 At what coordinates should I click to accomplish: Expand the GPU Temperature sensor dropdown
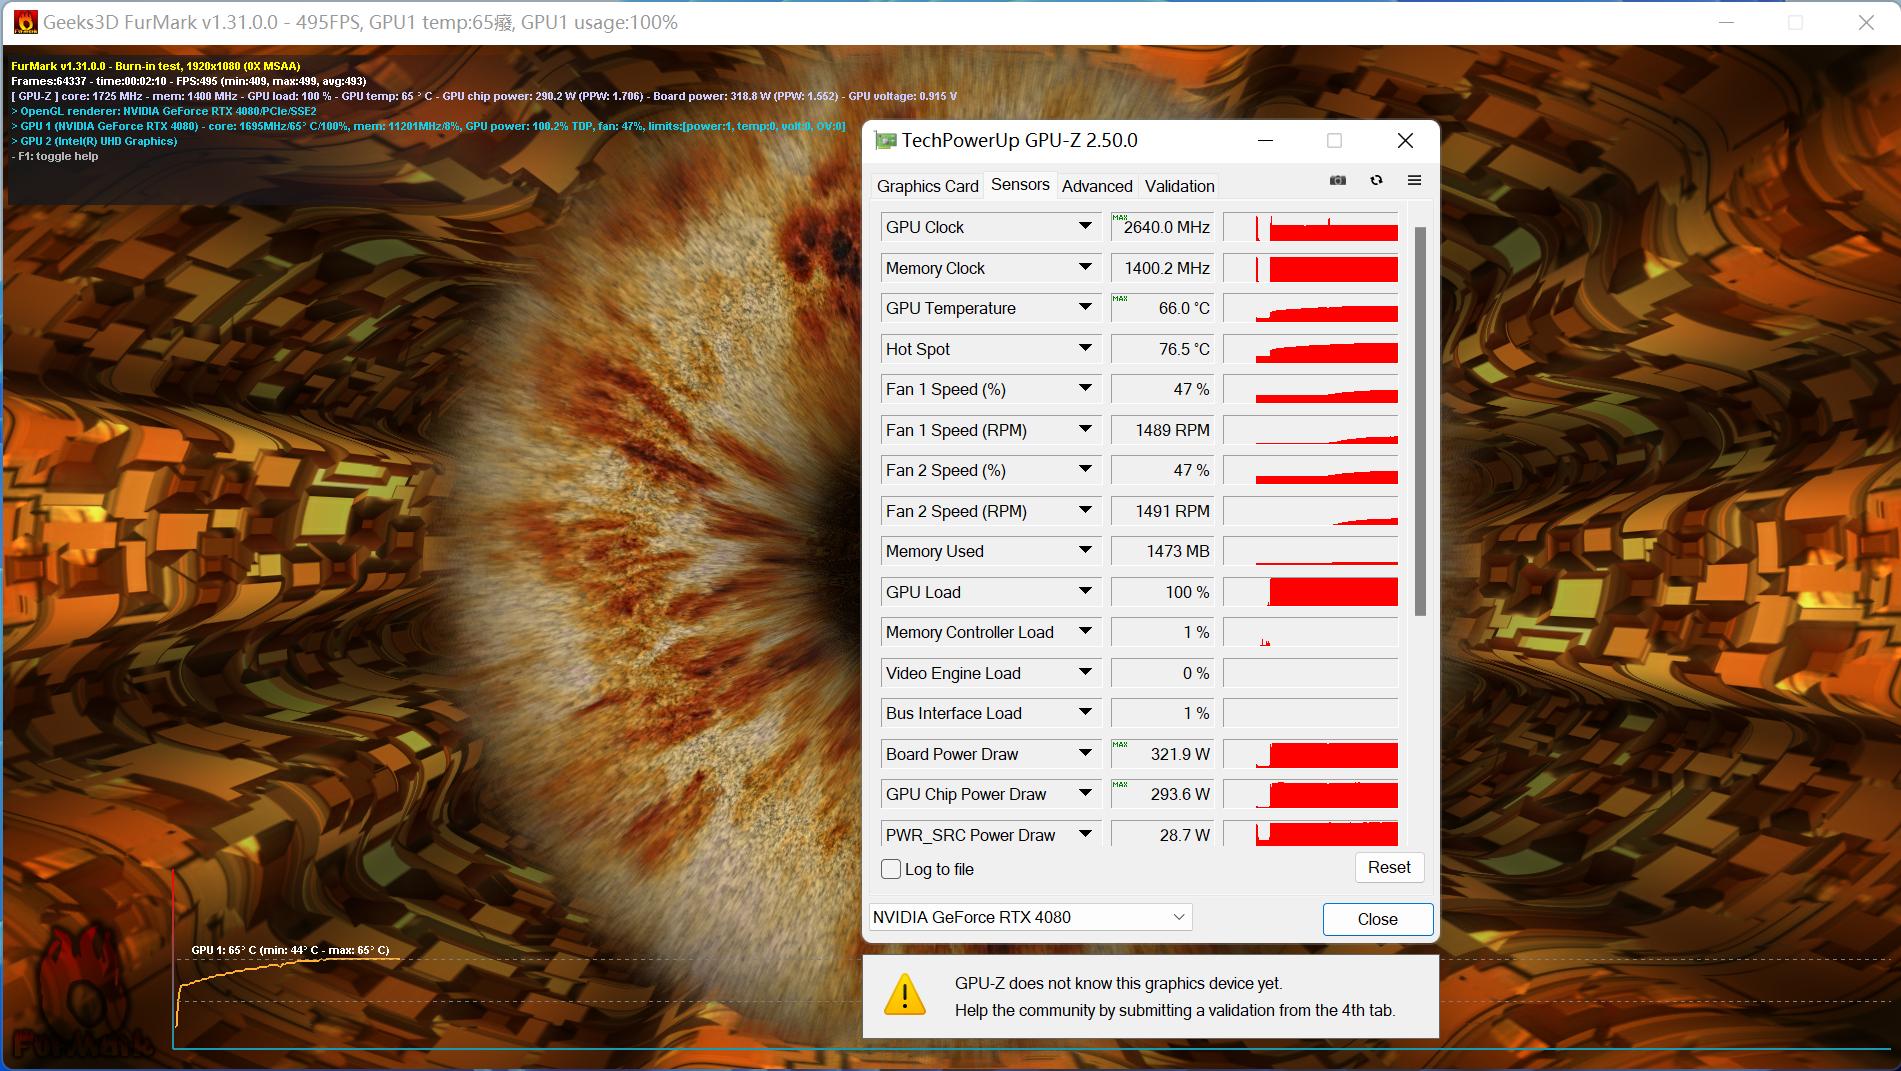1085,308
